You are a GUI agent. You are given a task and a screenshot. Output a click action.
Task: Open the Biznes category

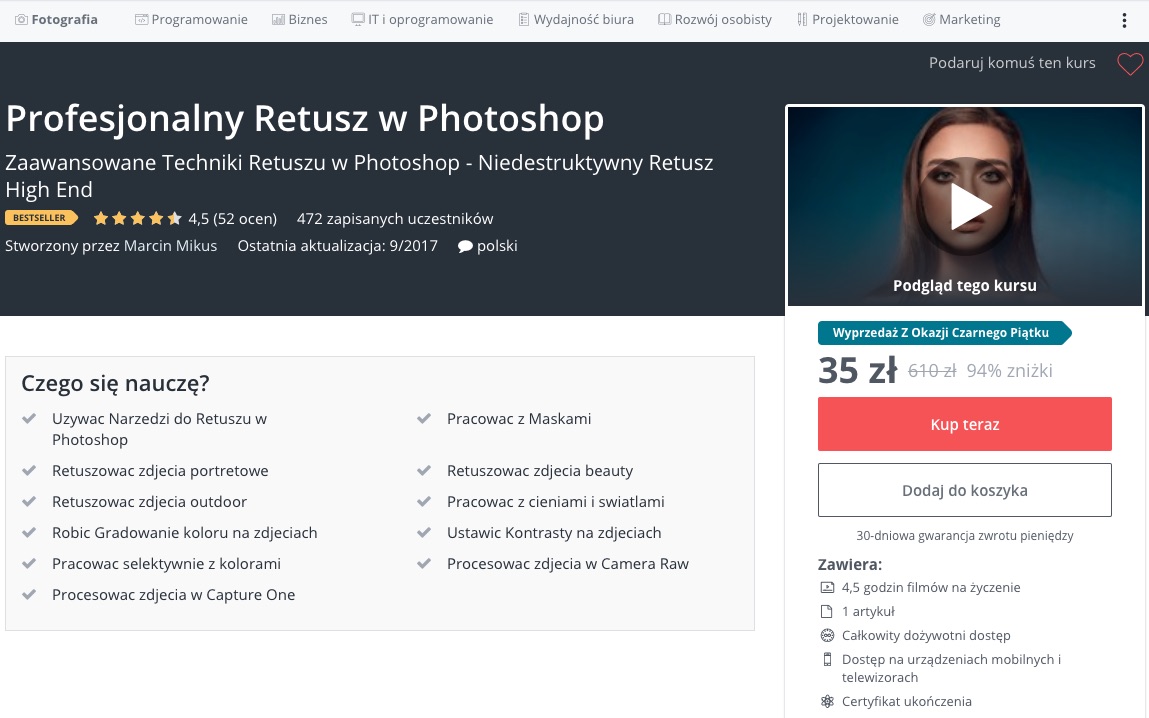pyautogui.click(x=300, y=20)
